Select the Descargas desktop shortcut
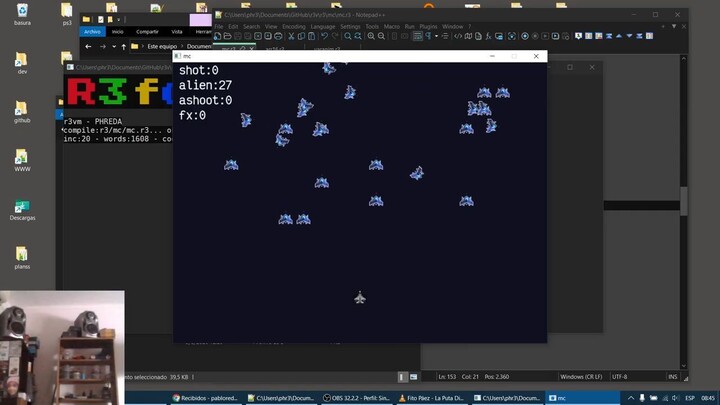The height and width of the screenshot is (405, 720). pos(22,210)
